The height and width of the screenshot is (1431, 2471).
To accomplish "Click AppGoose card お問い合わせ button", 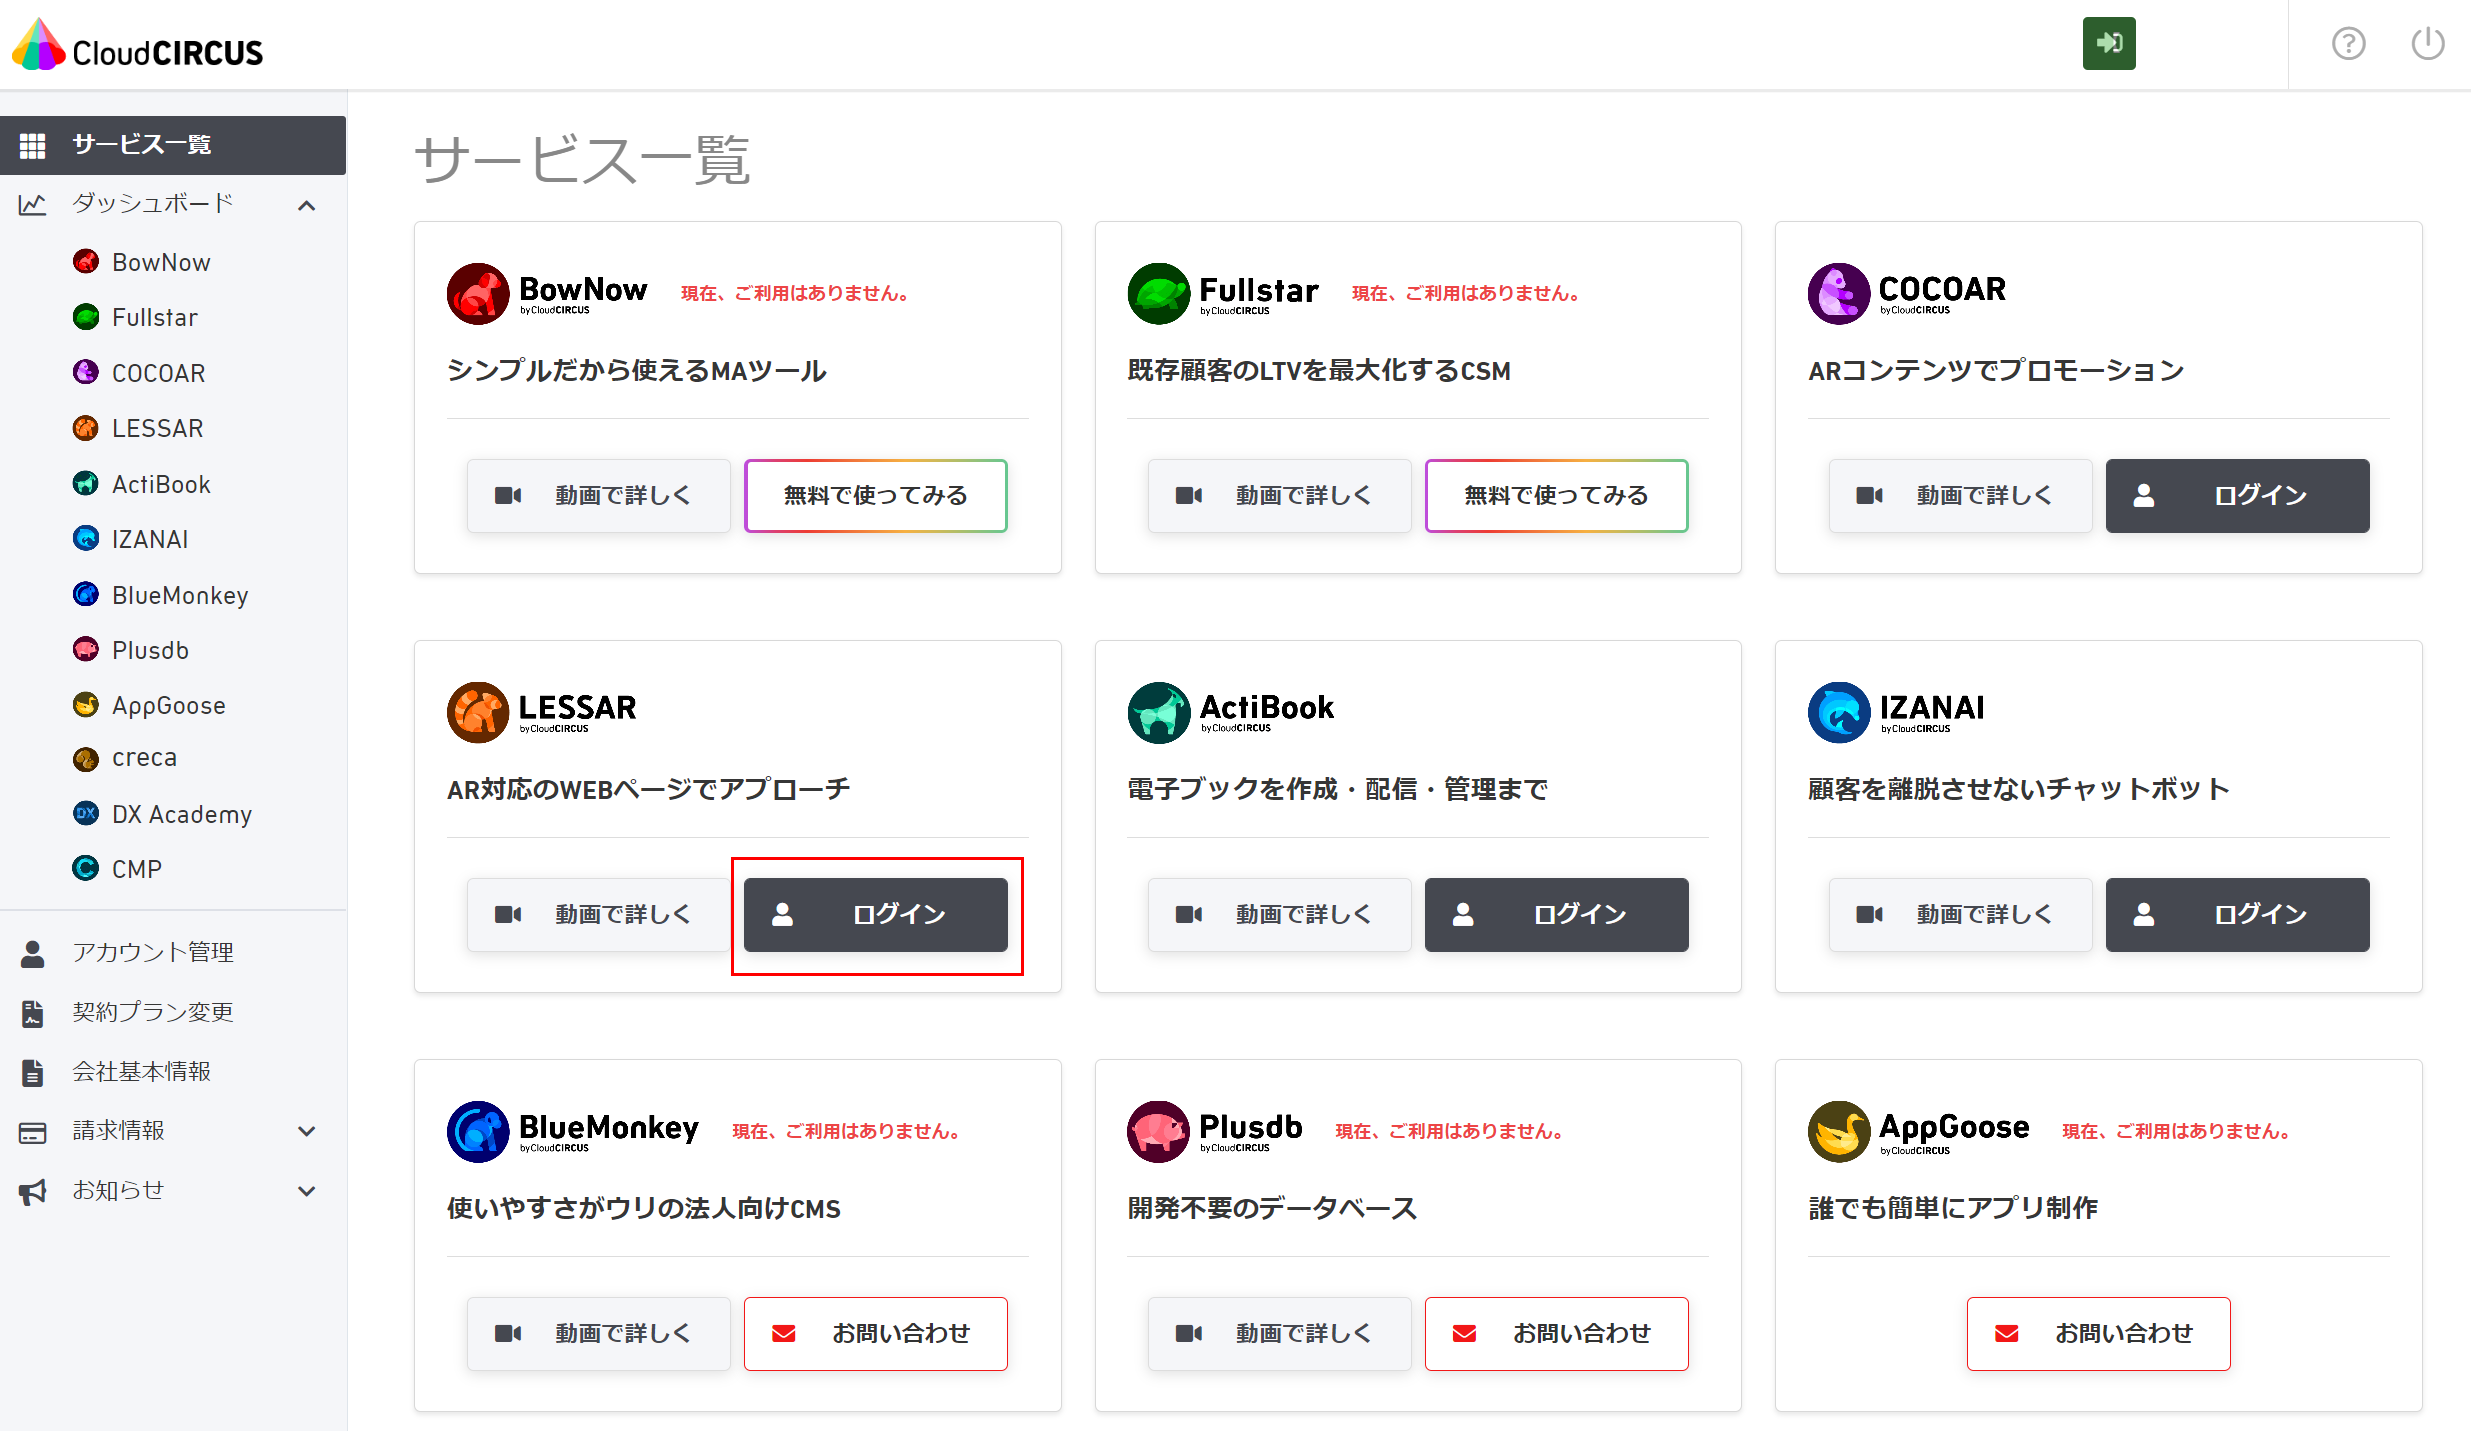I will click(2098, 1334).
